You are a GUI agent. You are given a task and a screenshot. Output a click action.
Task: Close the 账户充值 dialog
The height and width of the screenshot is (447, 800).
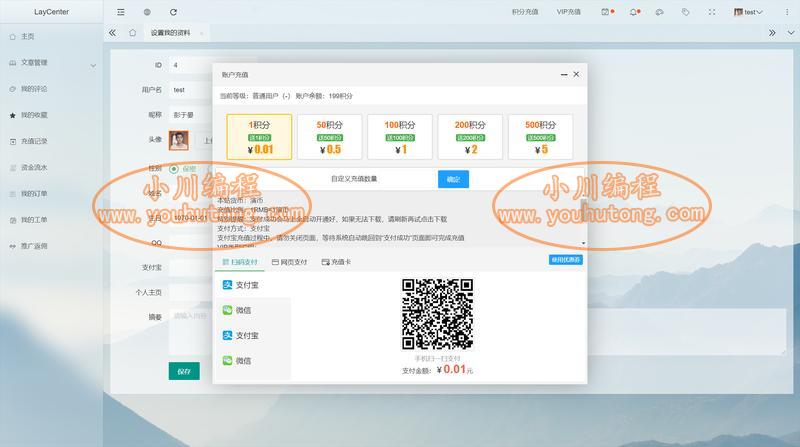tap(577, 74)
